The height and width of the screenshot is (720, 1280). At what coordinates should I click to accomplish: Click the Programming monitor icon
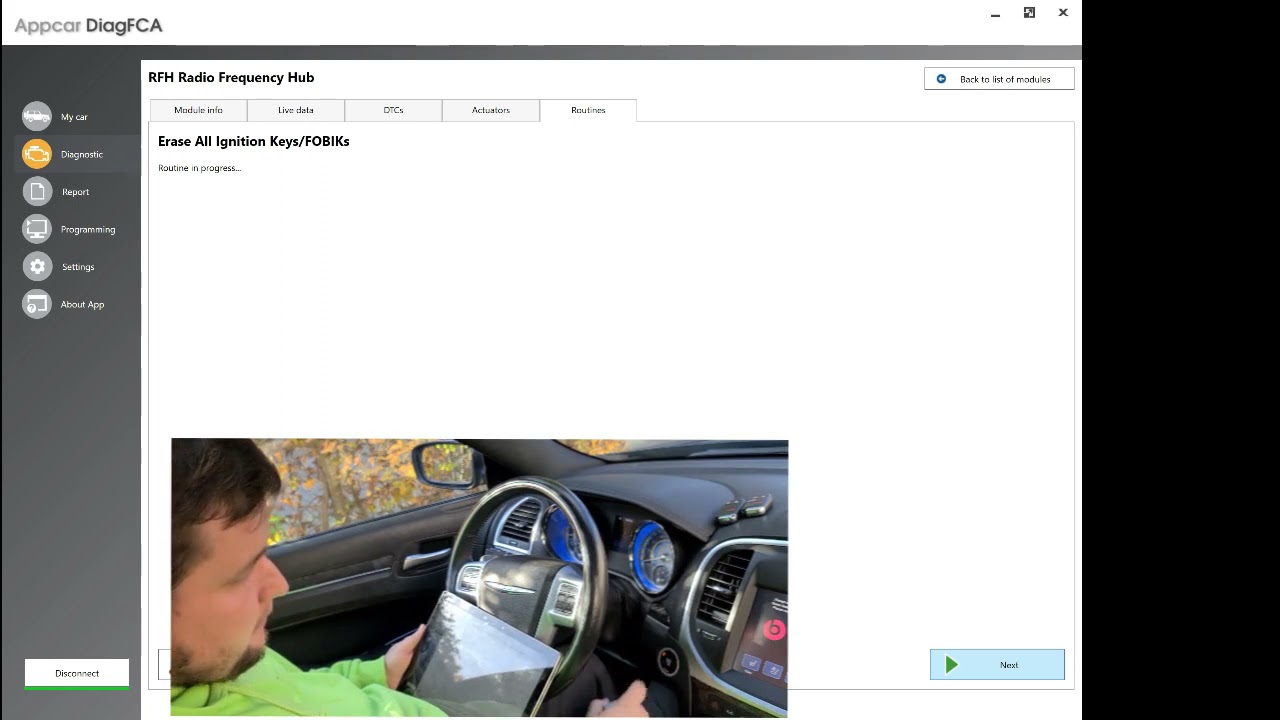click(x=37, y=229)
